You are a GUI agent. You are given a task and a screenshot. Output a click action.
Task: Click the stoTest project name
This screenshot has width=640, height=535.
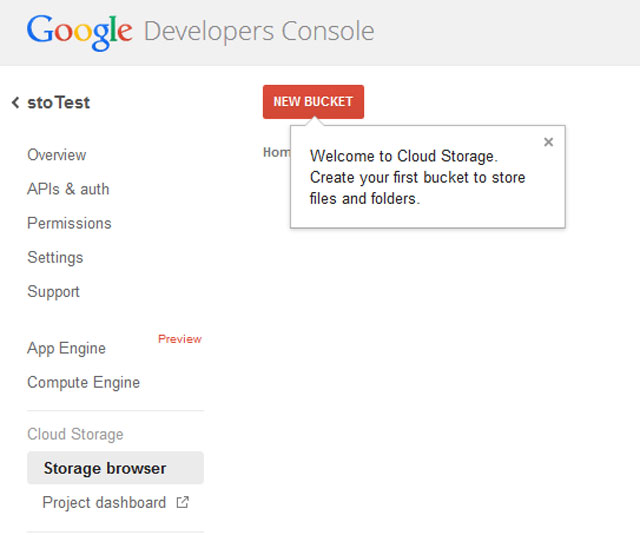pos(58,102)
